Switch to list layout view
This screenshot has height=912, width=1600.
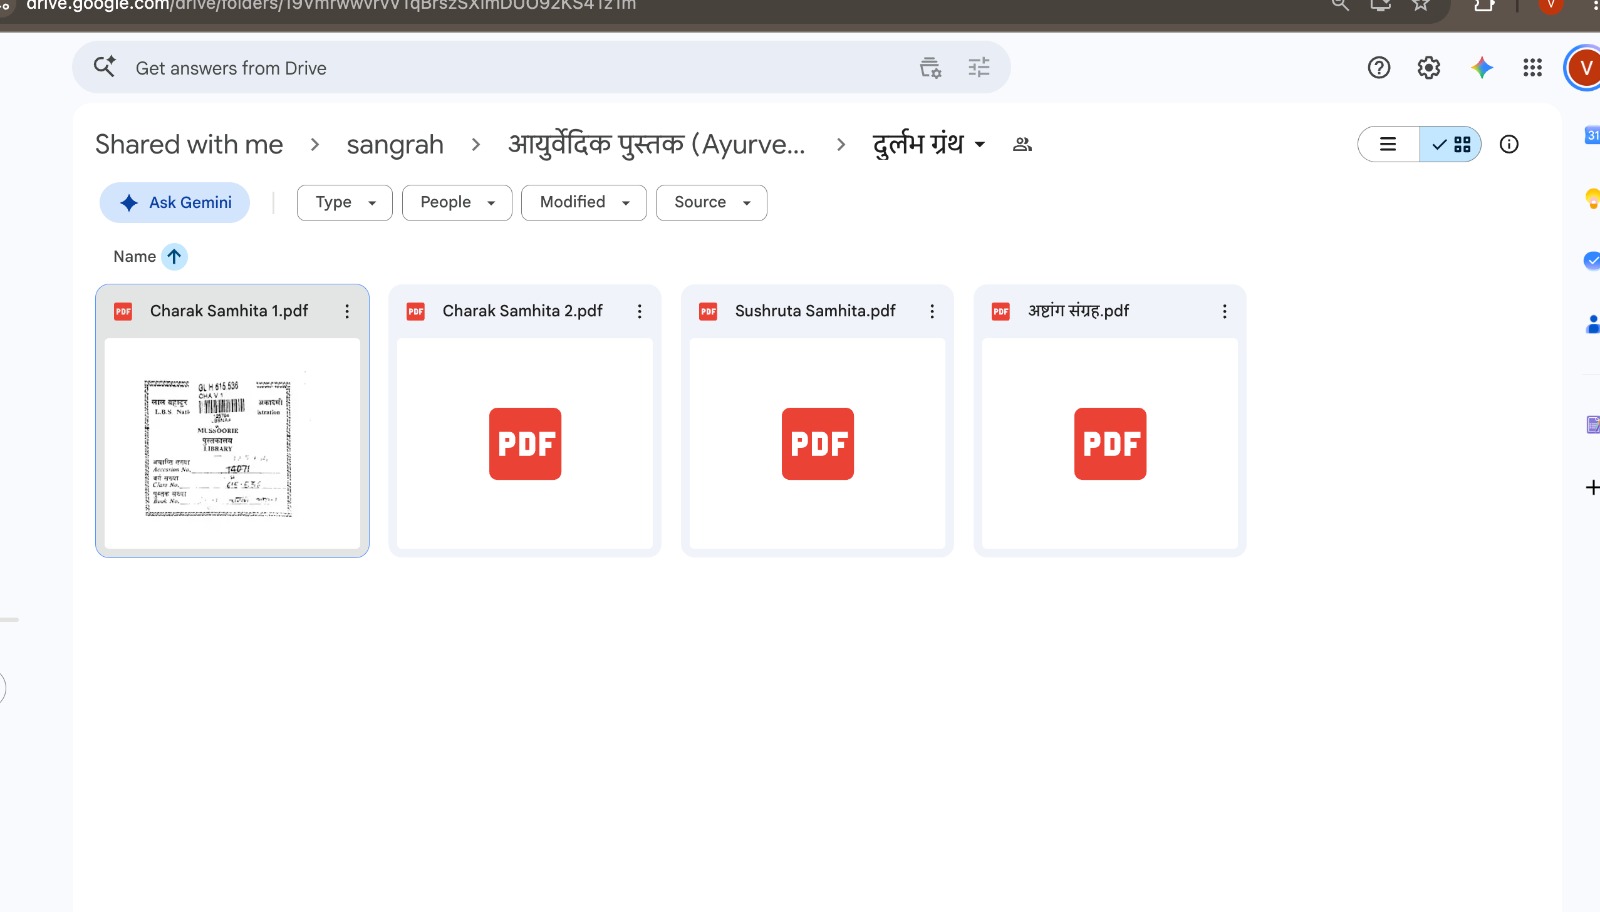click(x=1388, y=144)
